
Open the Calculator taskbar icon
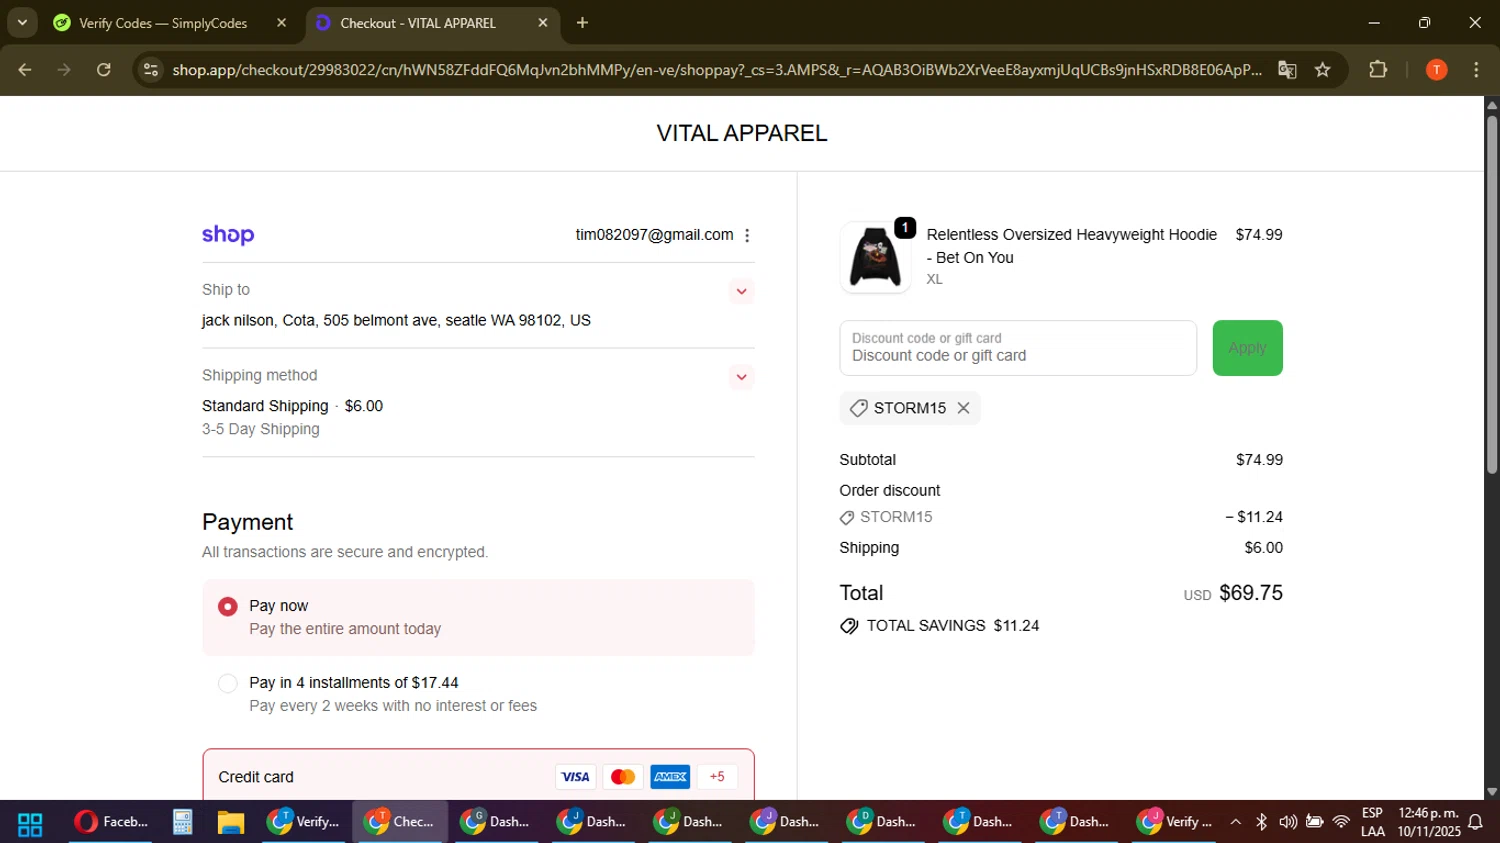(x=182, y=822)
